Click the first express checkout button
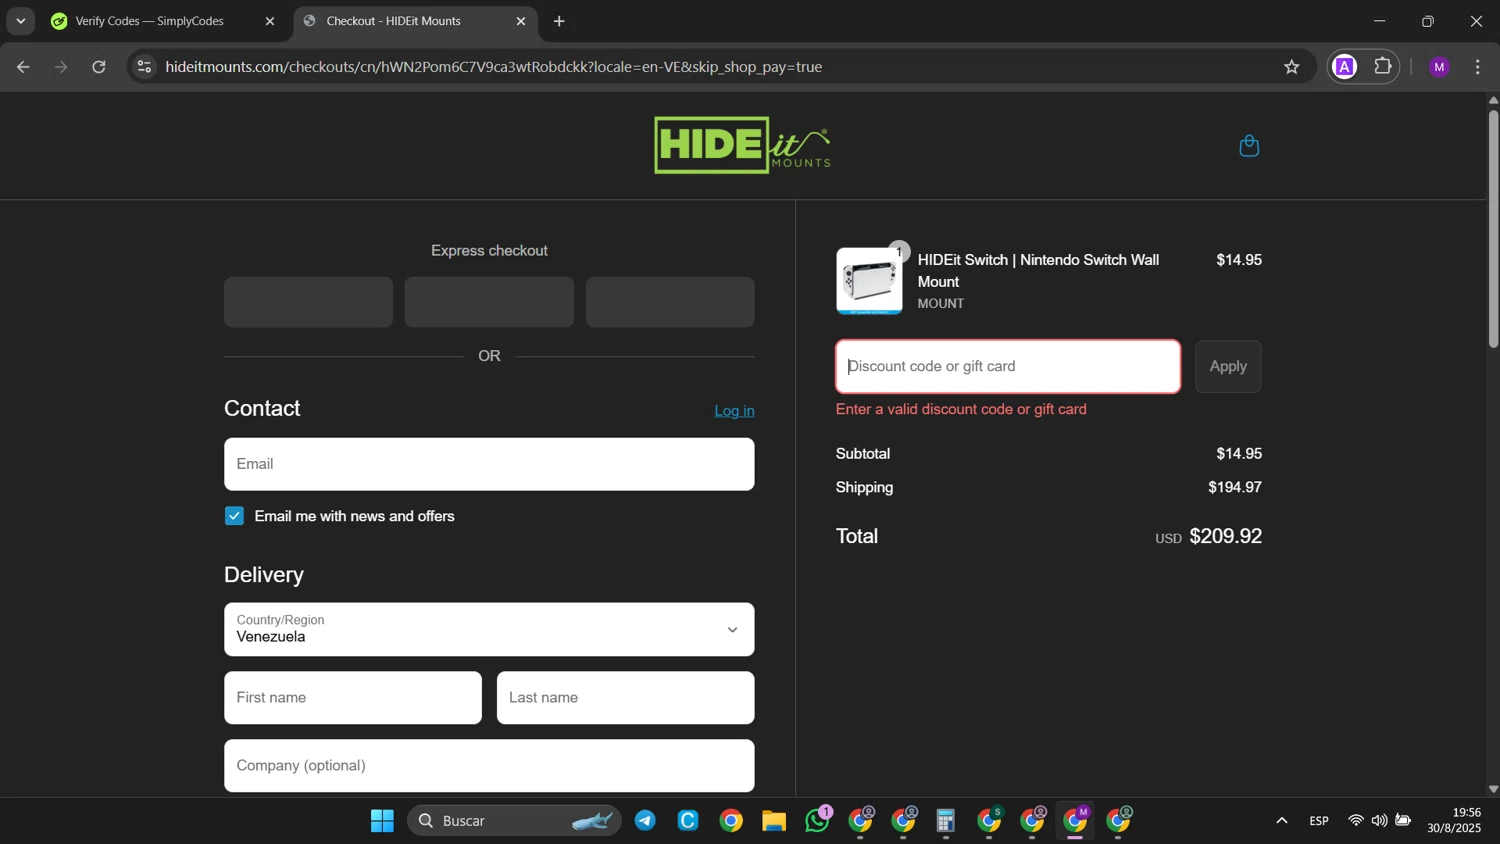 coord(308,302)
